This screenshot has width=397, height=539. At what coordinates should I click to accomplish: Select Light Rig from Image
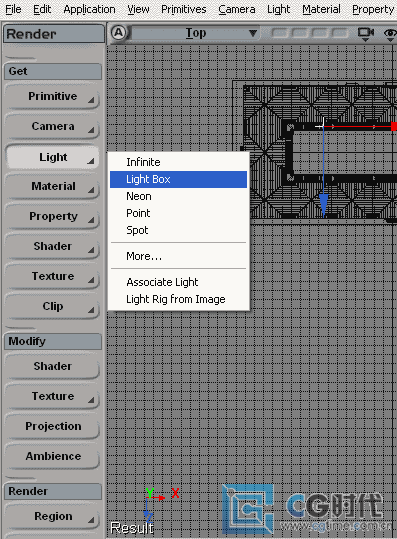pos(178,299)
